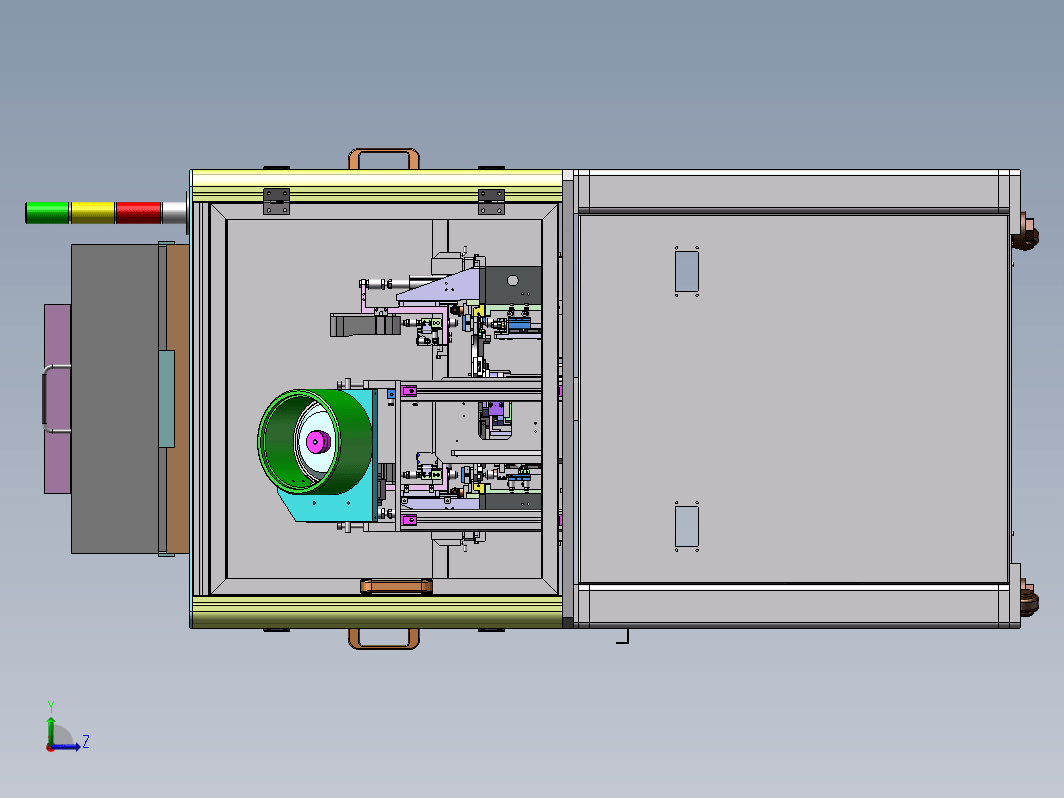Select the lower rectangular cutout on the right panel
The image size is (1064, 798).
coord(687,527)
